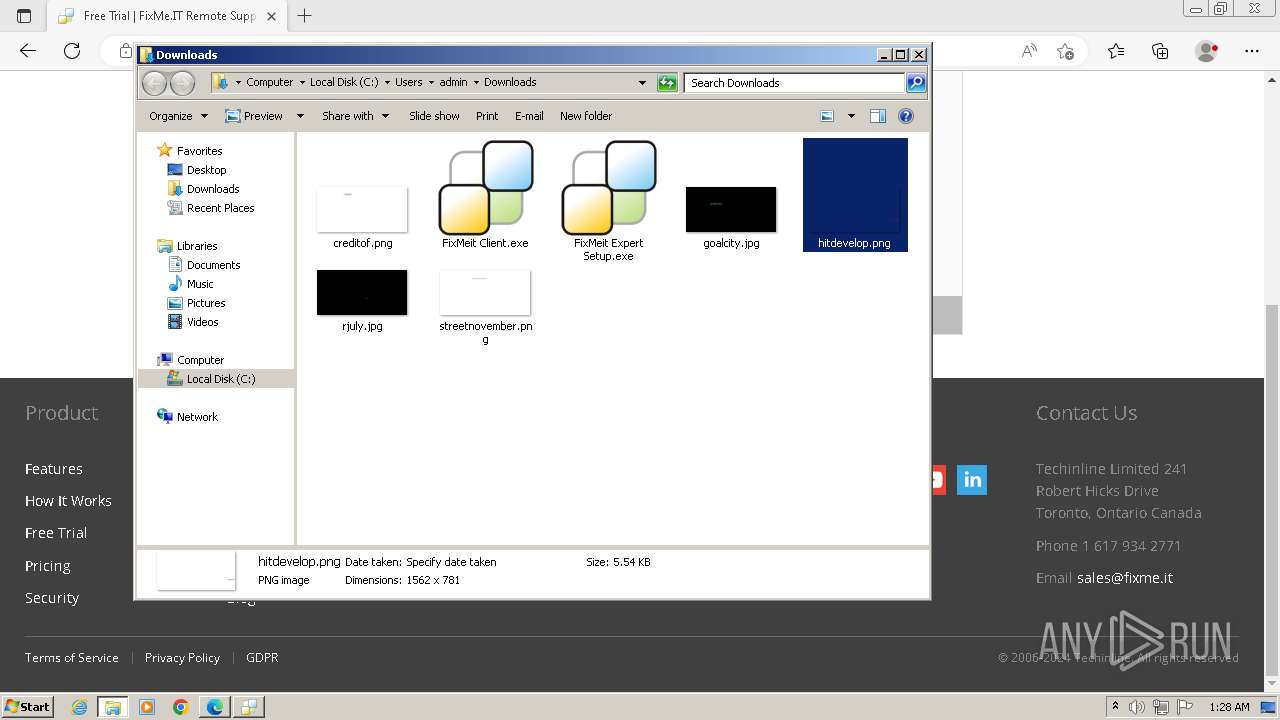1280x720 pixels.
Task: Click the Change your view icon
Action: coord(827,116)
